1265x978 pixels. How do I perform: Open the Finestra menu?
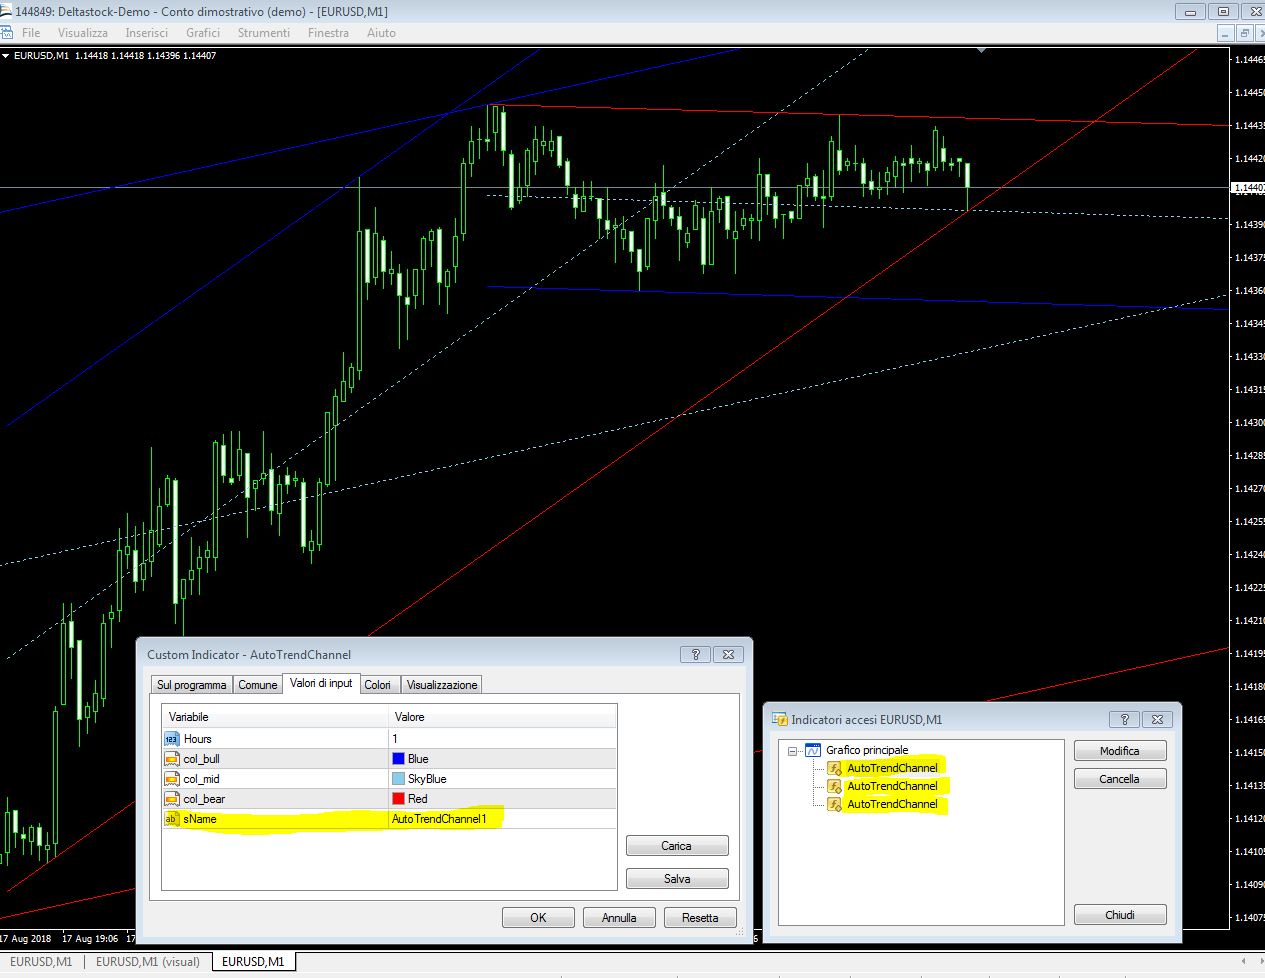coord(328,33)
